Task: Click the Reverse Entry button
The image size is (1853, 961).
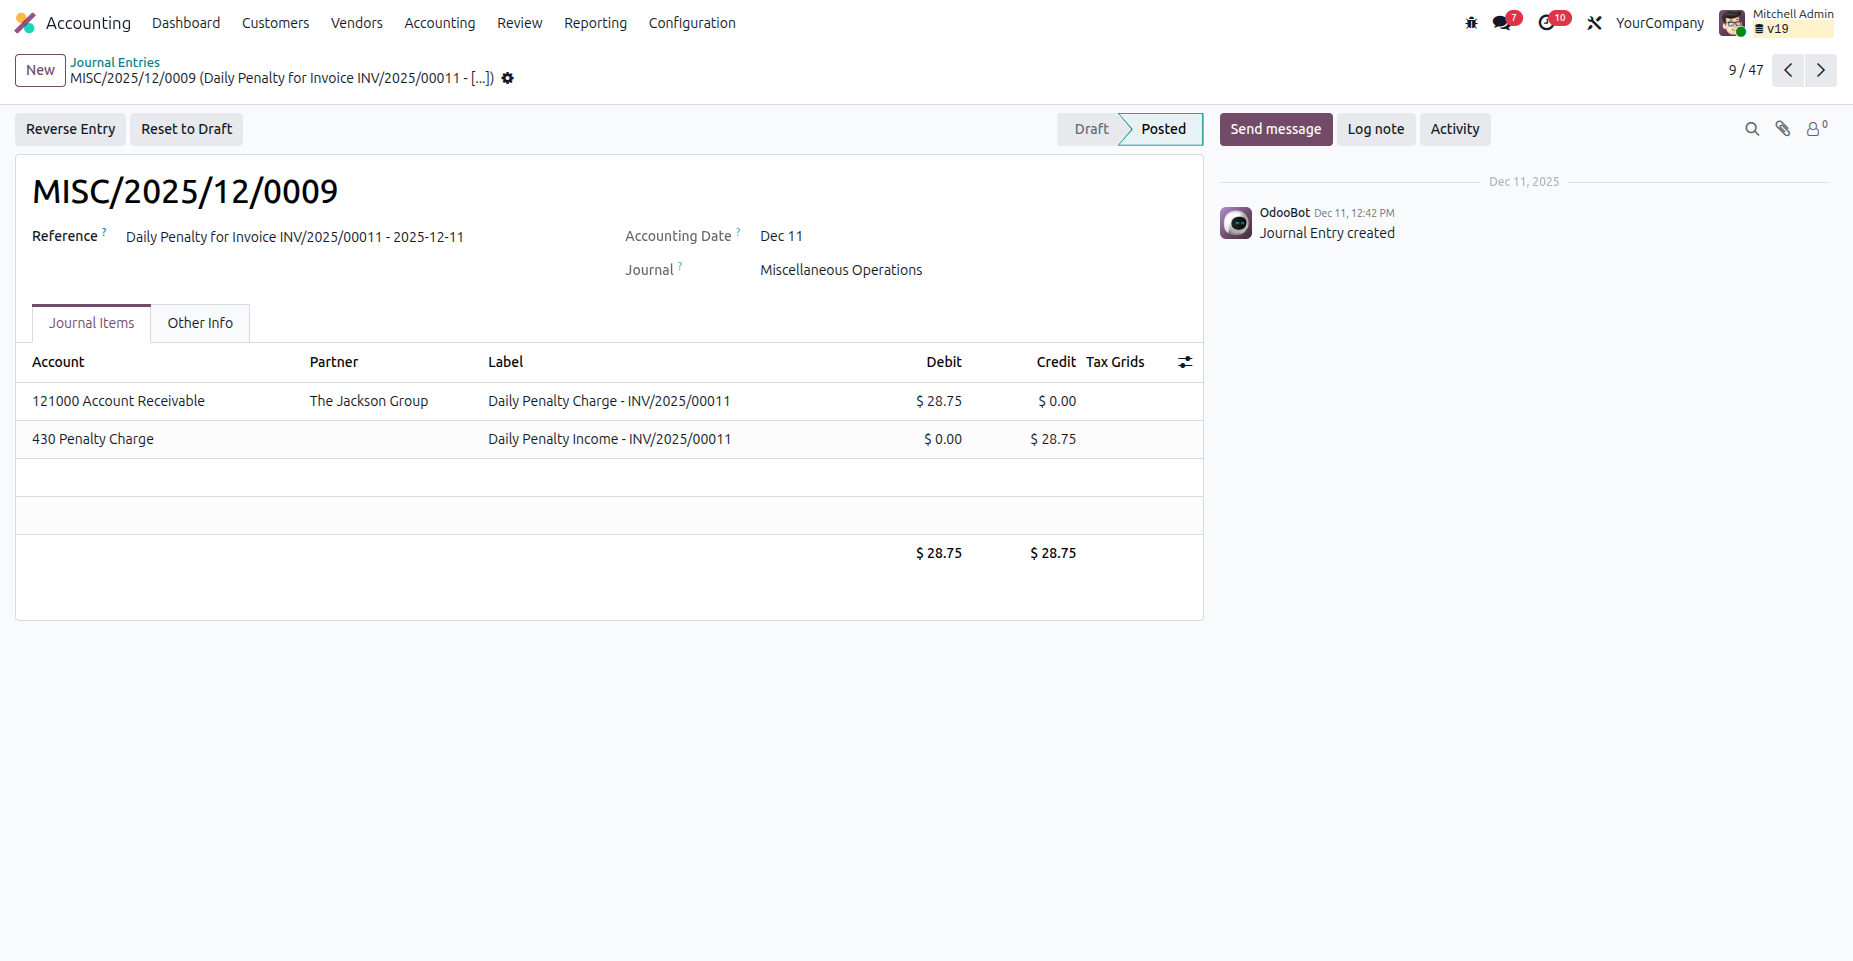Action: point(70,129)
